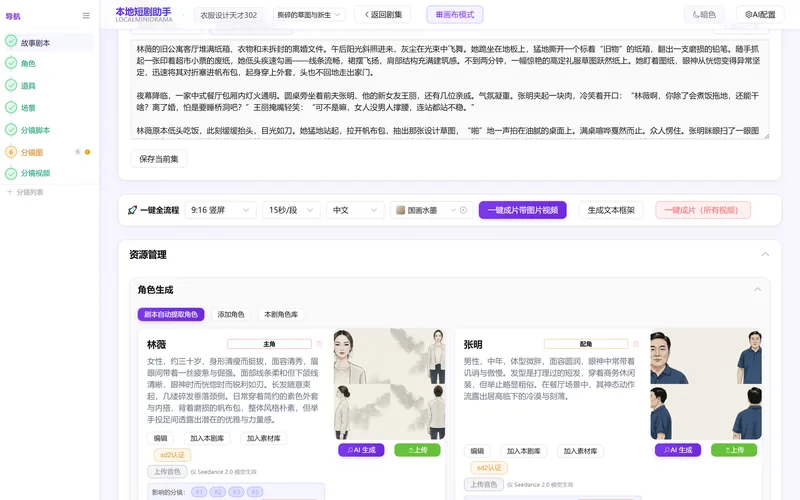Click the sd2认证 tag for 张明
The height and width of the screenshot is (500, 800).
489,467
